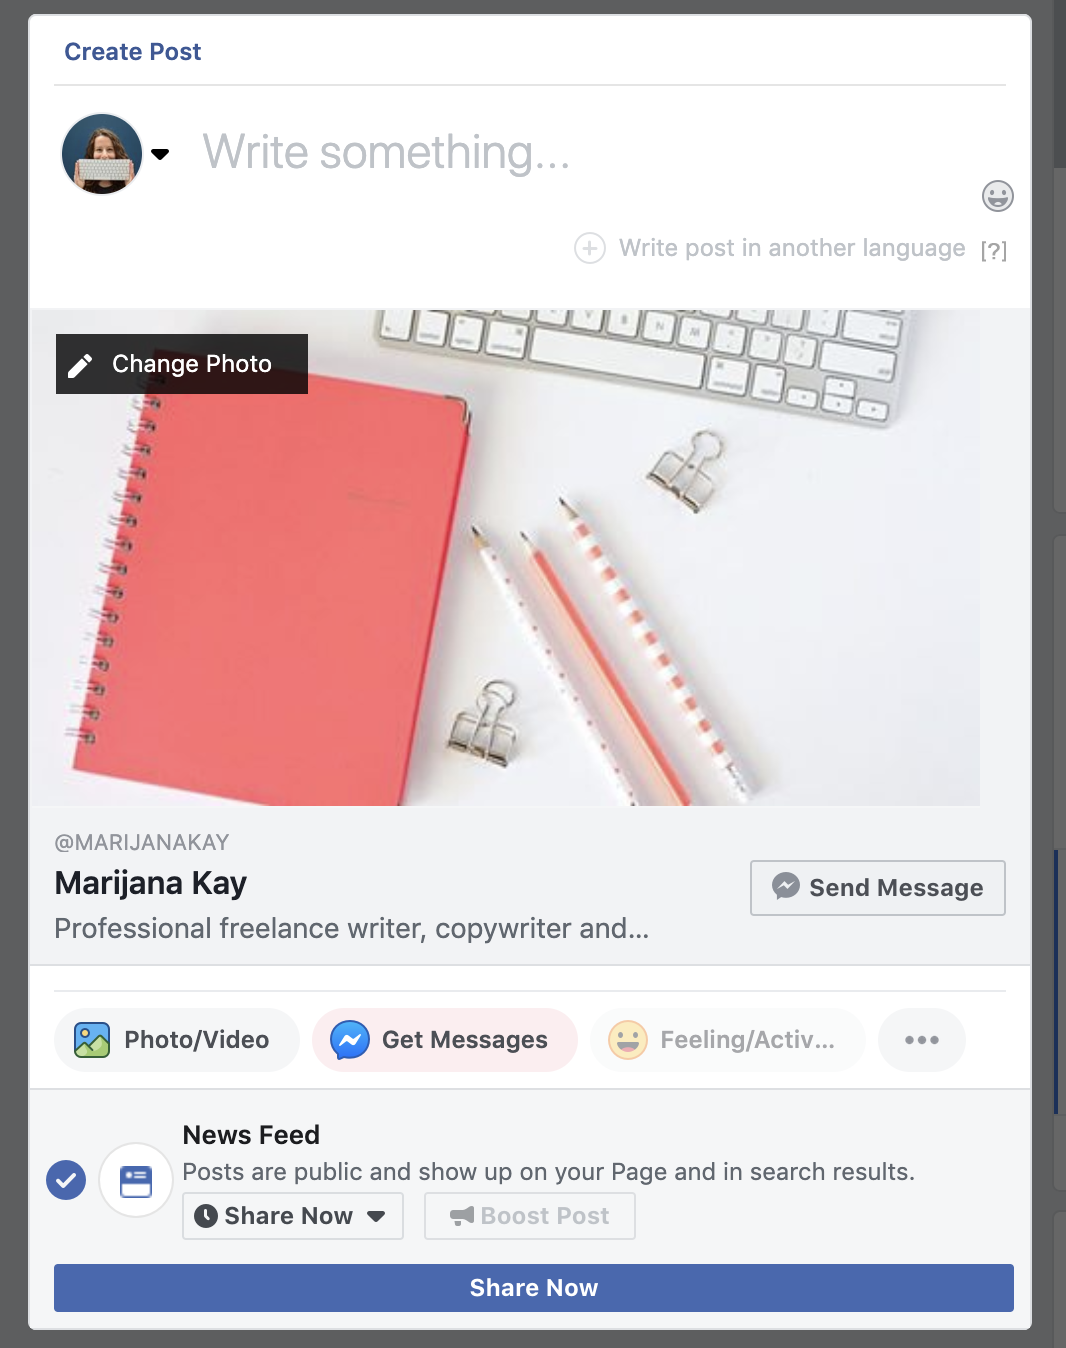Click the emoji smiley icon in post composer
The image size is (1066, 1348).
coord(997,196)
